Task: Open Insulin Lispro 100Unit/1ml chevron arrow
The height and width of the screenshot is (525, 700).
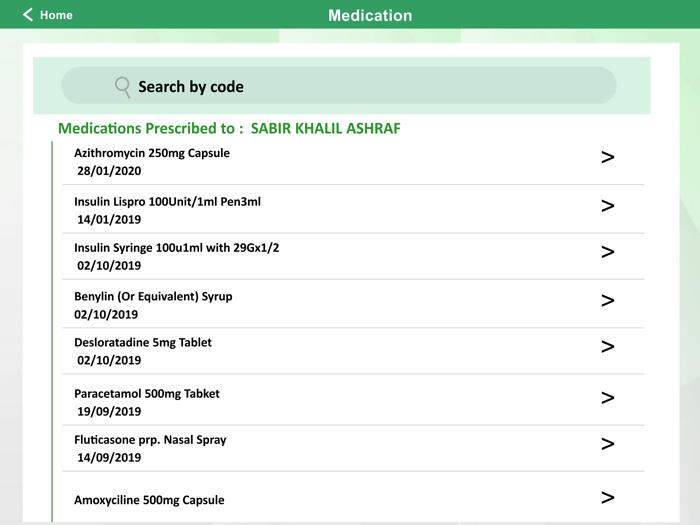Action: [608, 206]
